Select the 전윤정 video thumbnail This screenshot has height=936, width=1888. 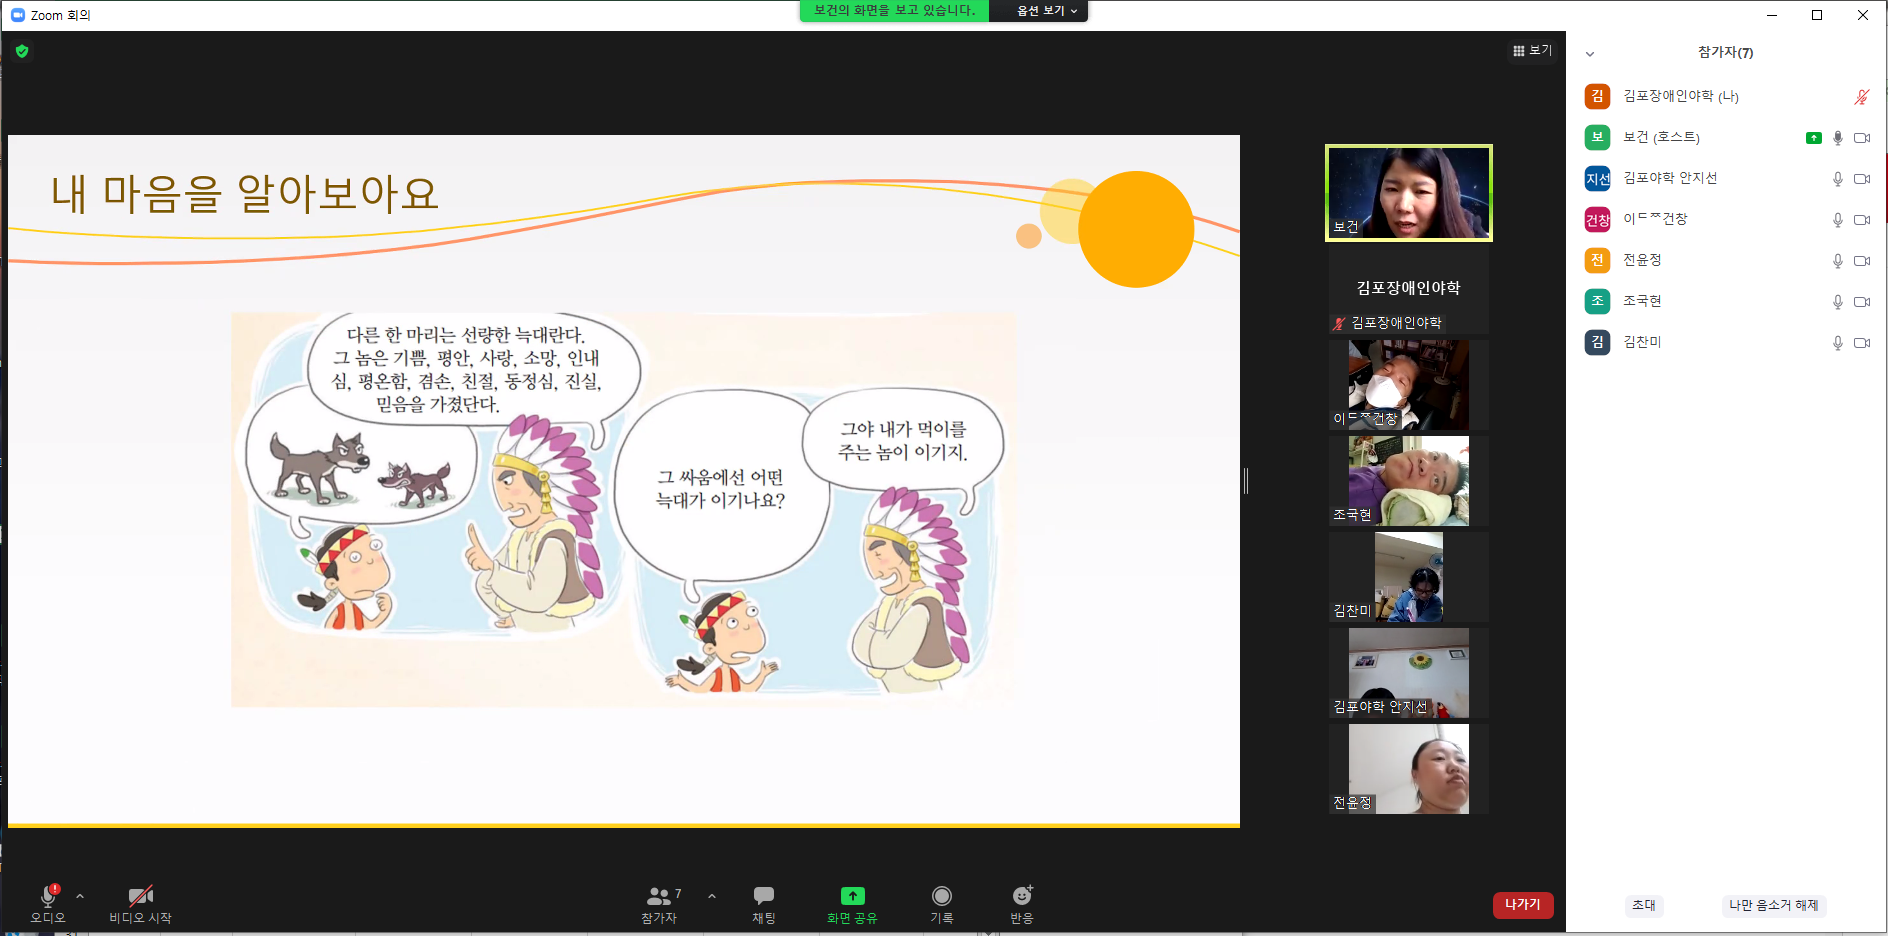[1408, 769]
